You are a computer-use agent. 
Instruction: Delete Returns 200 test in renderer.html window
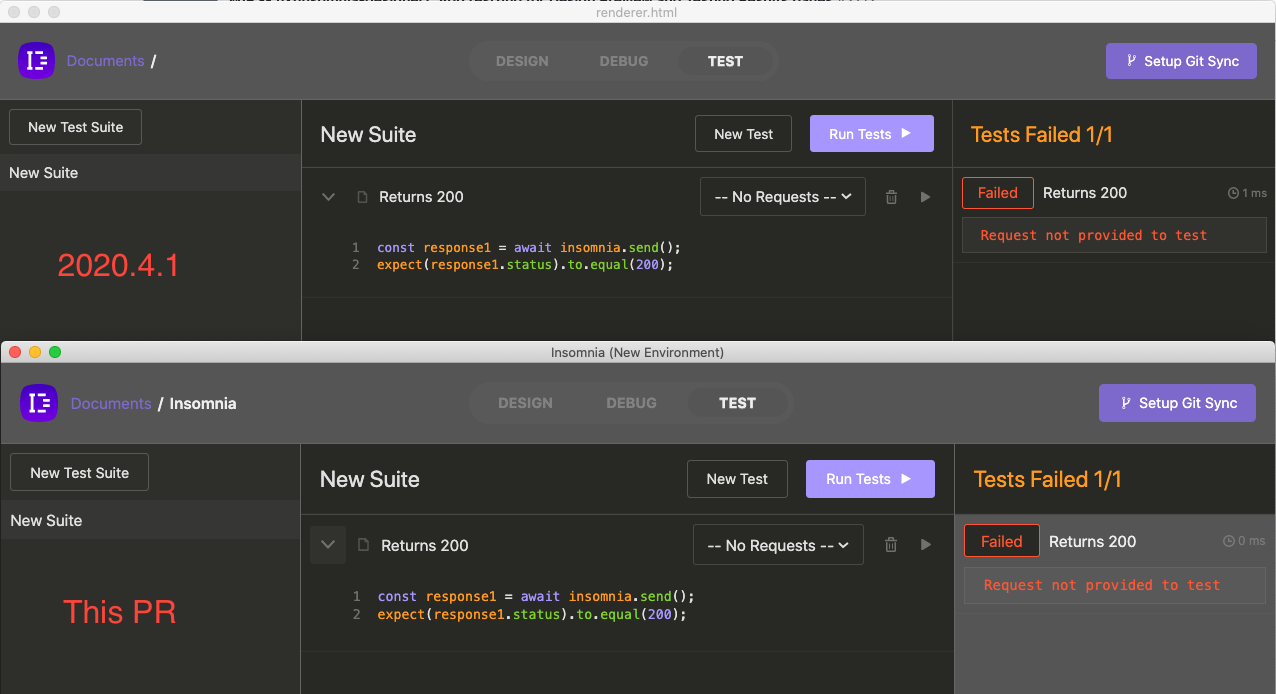click(x=891, y=197)
